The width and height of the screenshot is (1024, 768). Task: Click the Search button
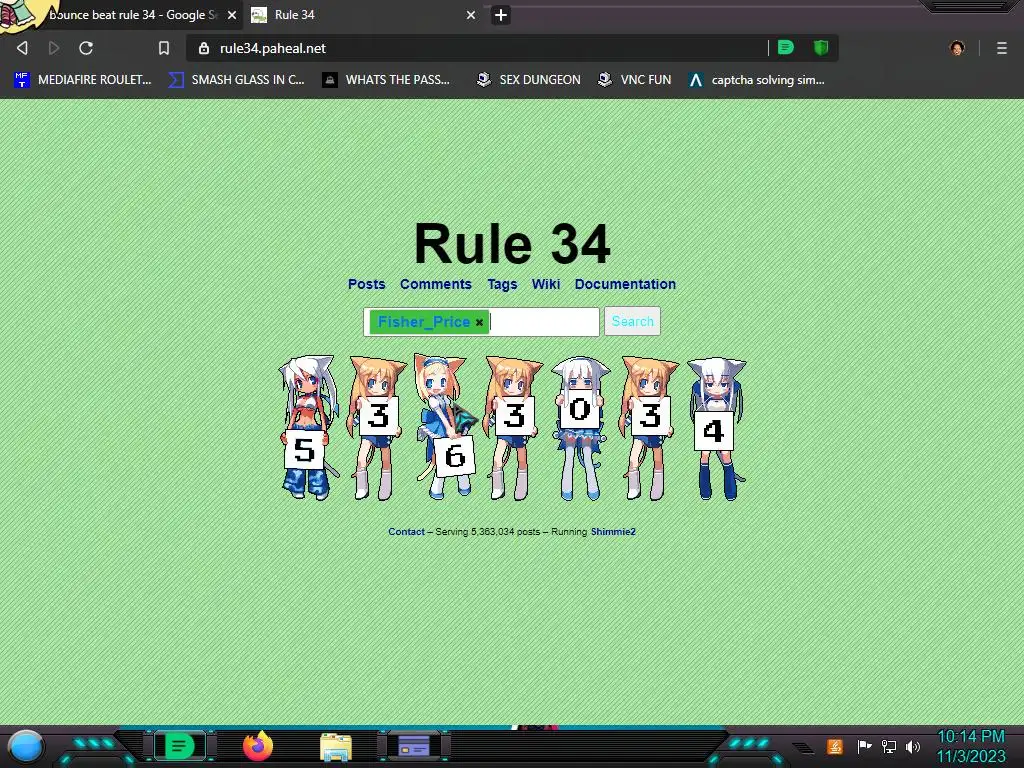[x=632, y=321]
